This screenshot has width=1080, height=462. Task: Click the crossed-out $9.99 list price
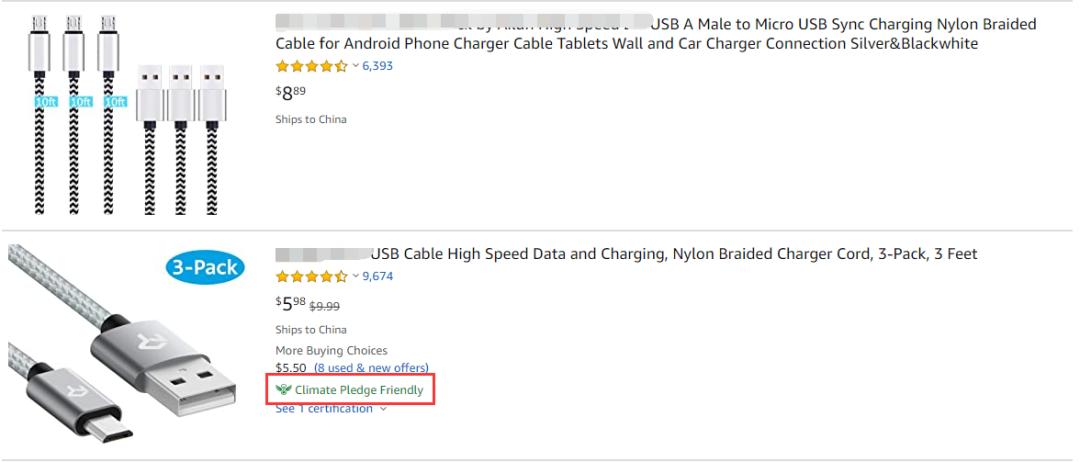tap(325, 306)
